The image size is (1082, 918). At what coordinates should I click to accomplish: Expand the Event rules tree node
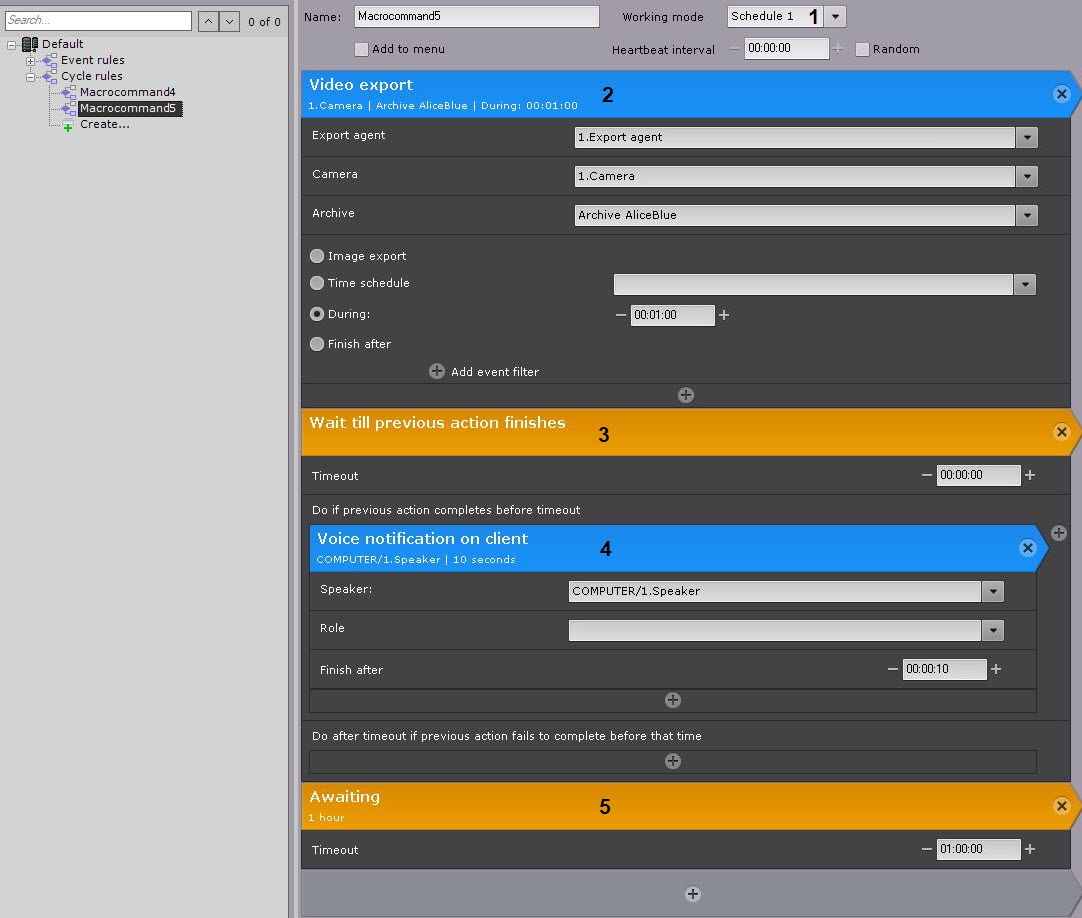(31, 61)
